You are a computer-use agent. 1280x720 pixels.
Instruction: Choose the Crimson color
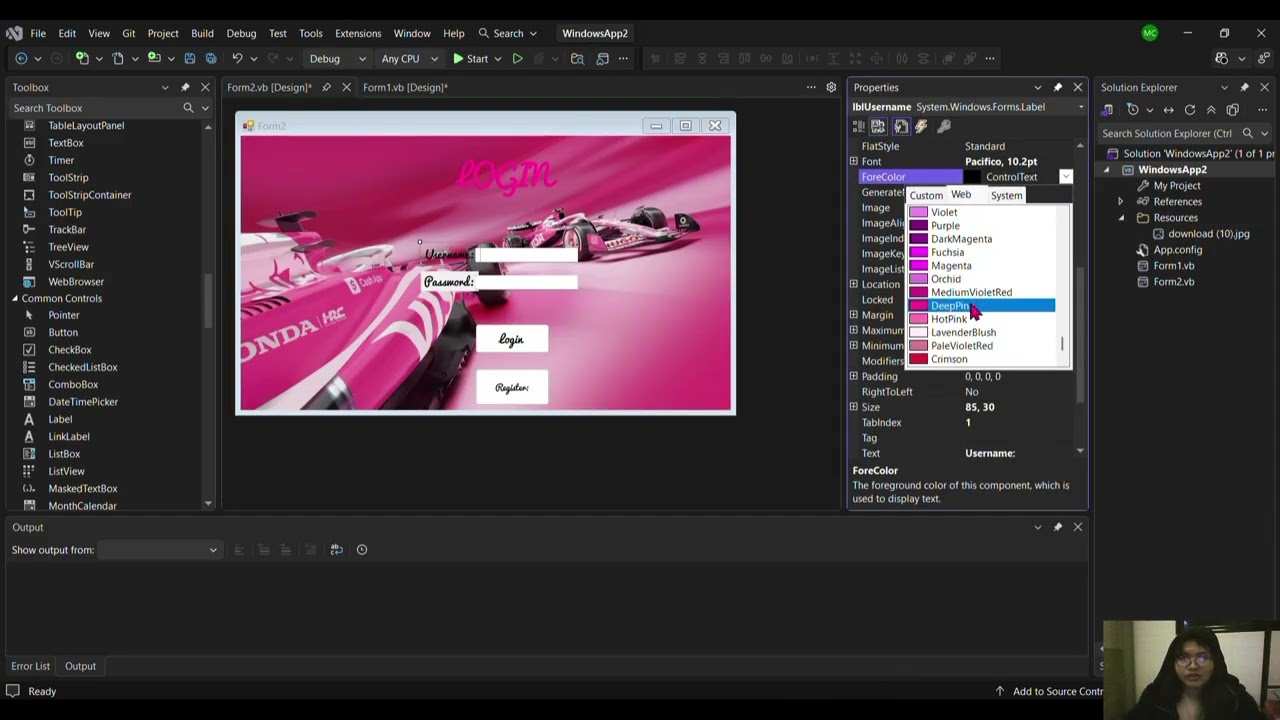click(x=980, y=359)
